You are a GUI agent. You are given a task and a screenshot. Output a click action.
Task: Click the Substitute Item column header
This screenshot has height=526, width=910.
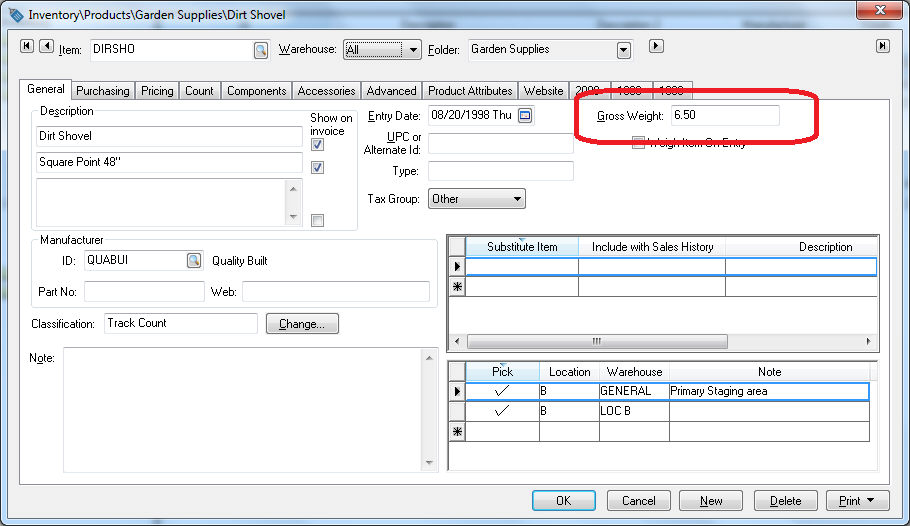coord(522,247)
